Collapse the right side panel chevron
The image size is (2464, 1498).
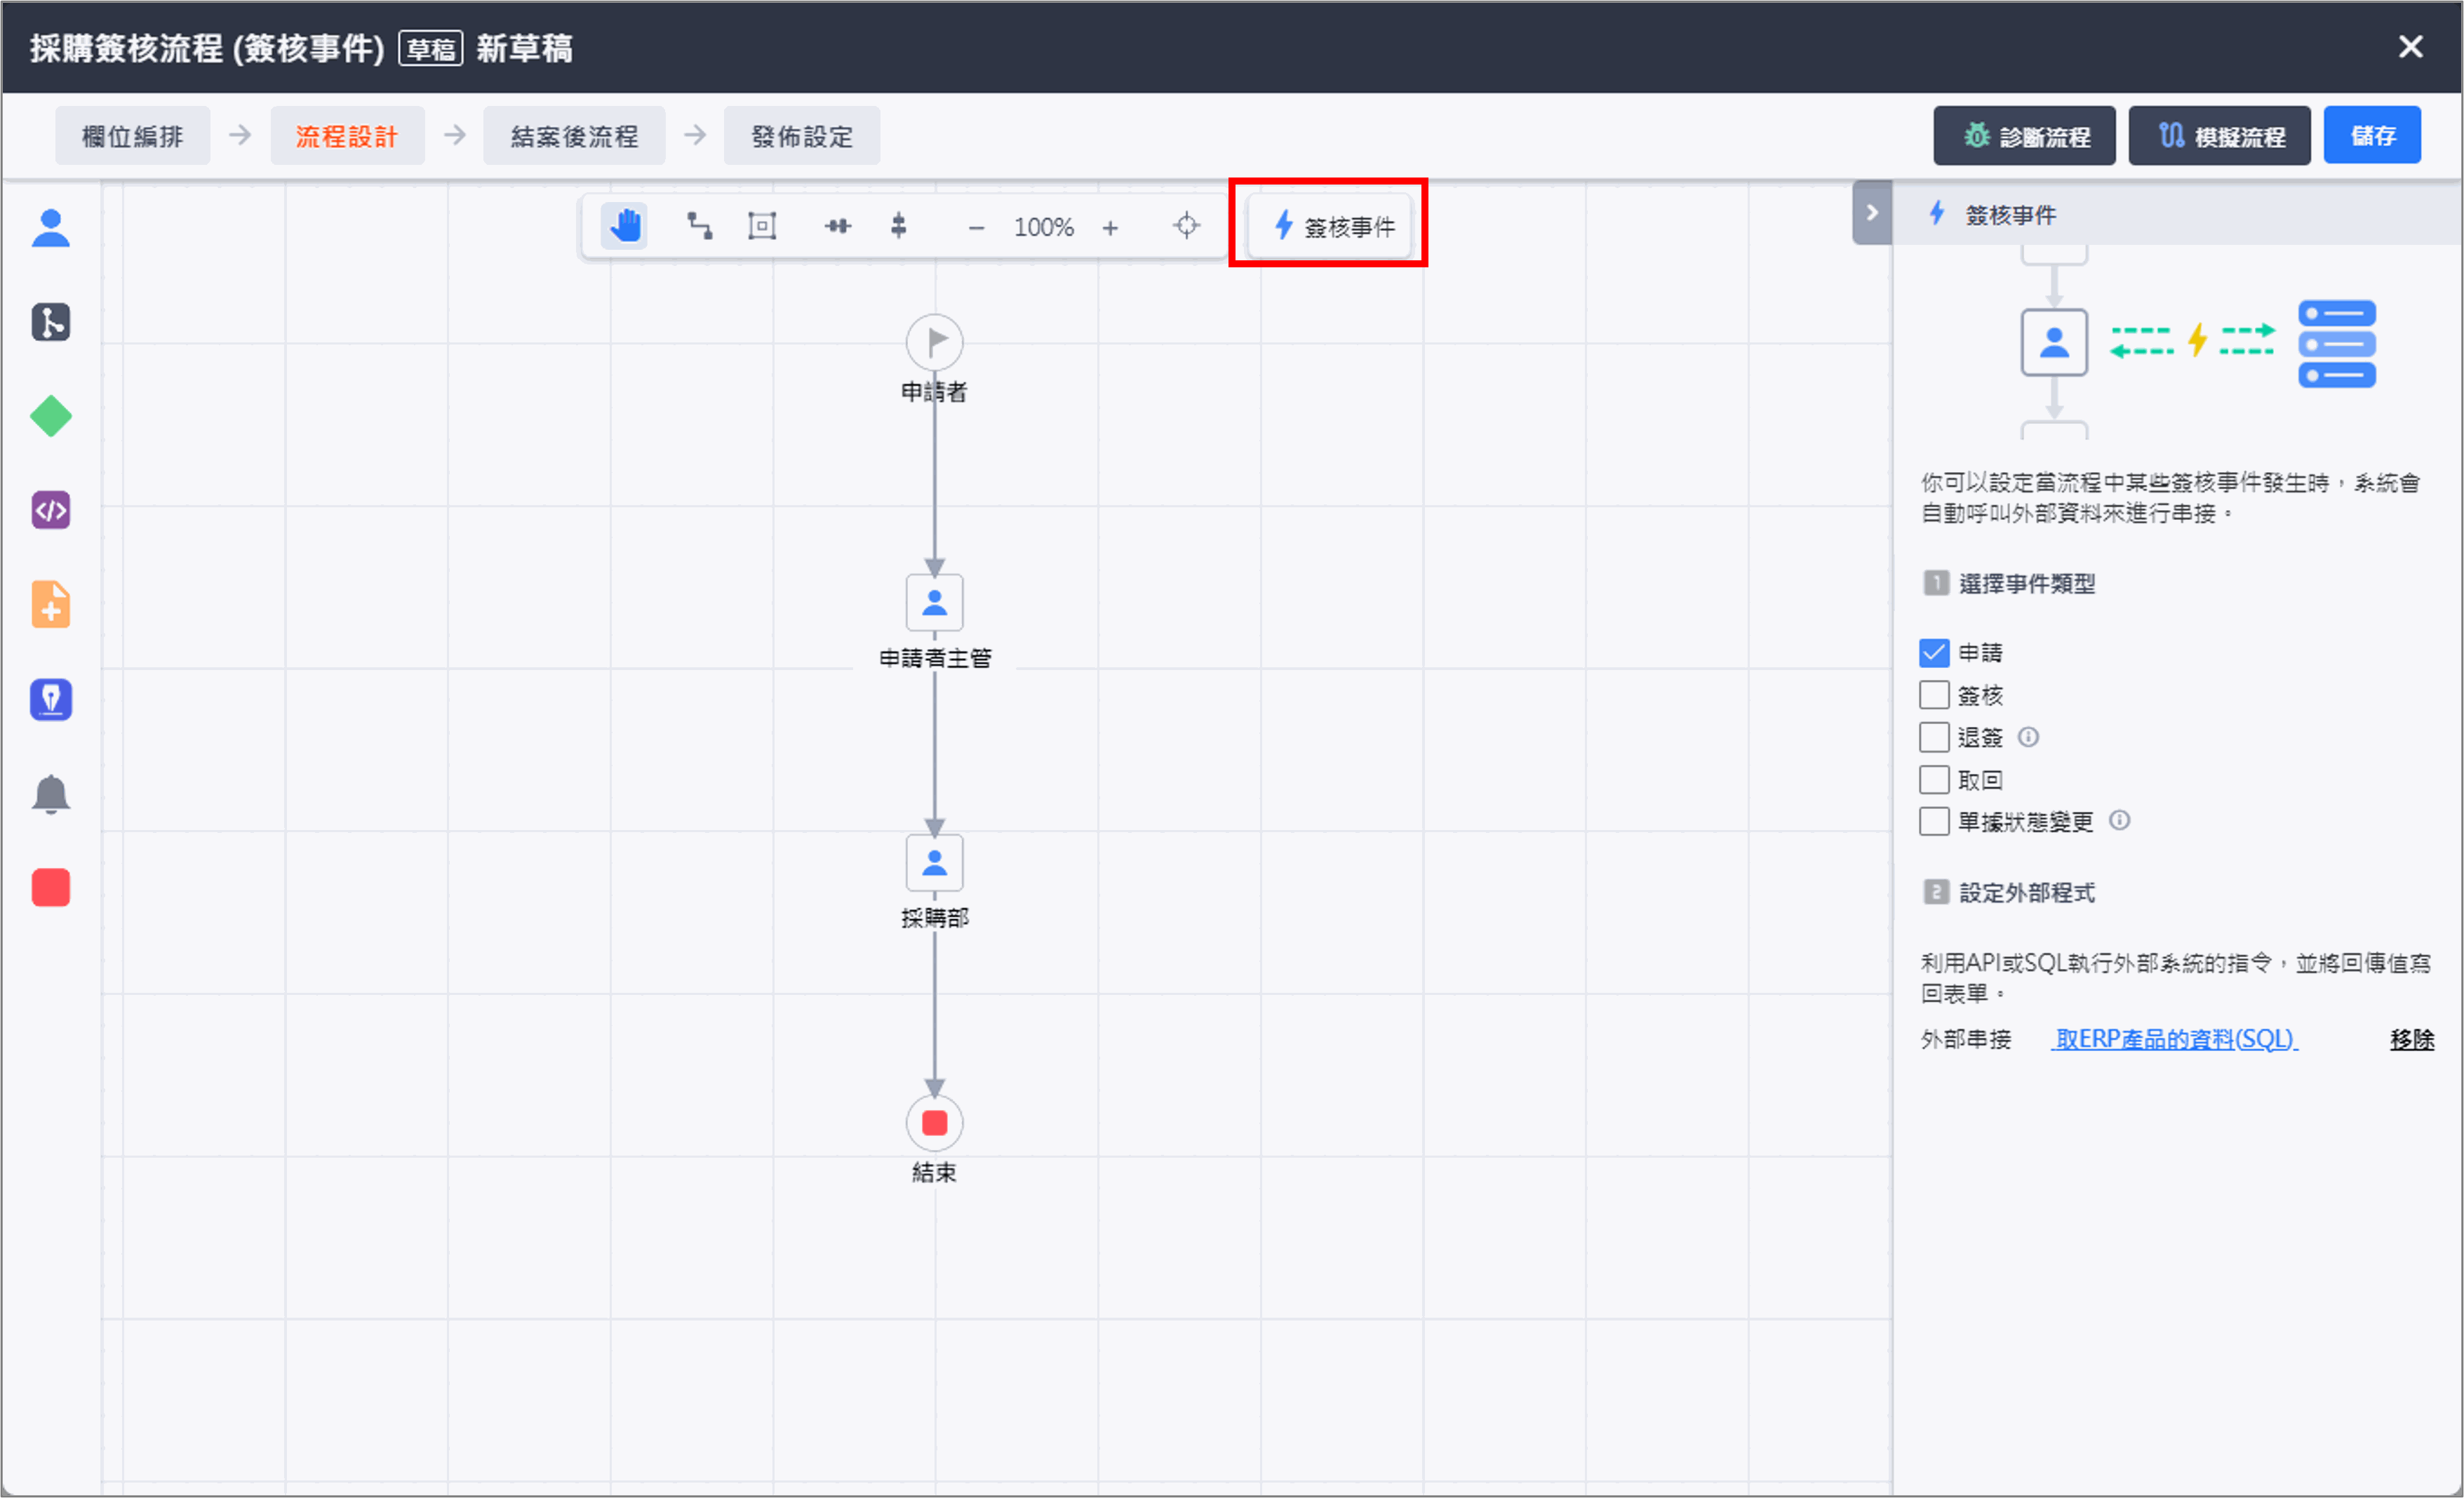(1872, 213)
